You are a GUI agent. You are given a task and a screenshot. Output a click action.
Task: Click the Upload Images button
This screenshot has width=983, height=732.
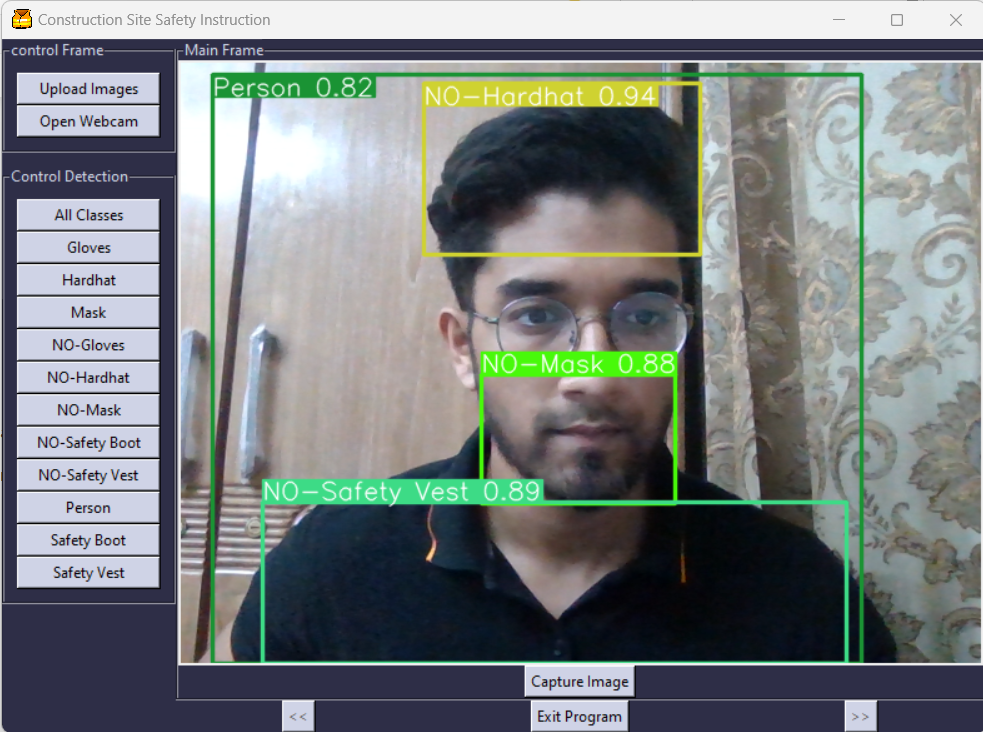point(89,89)
